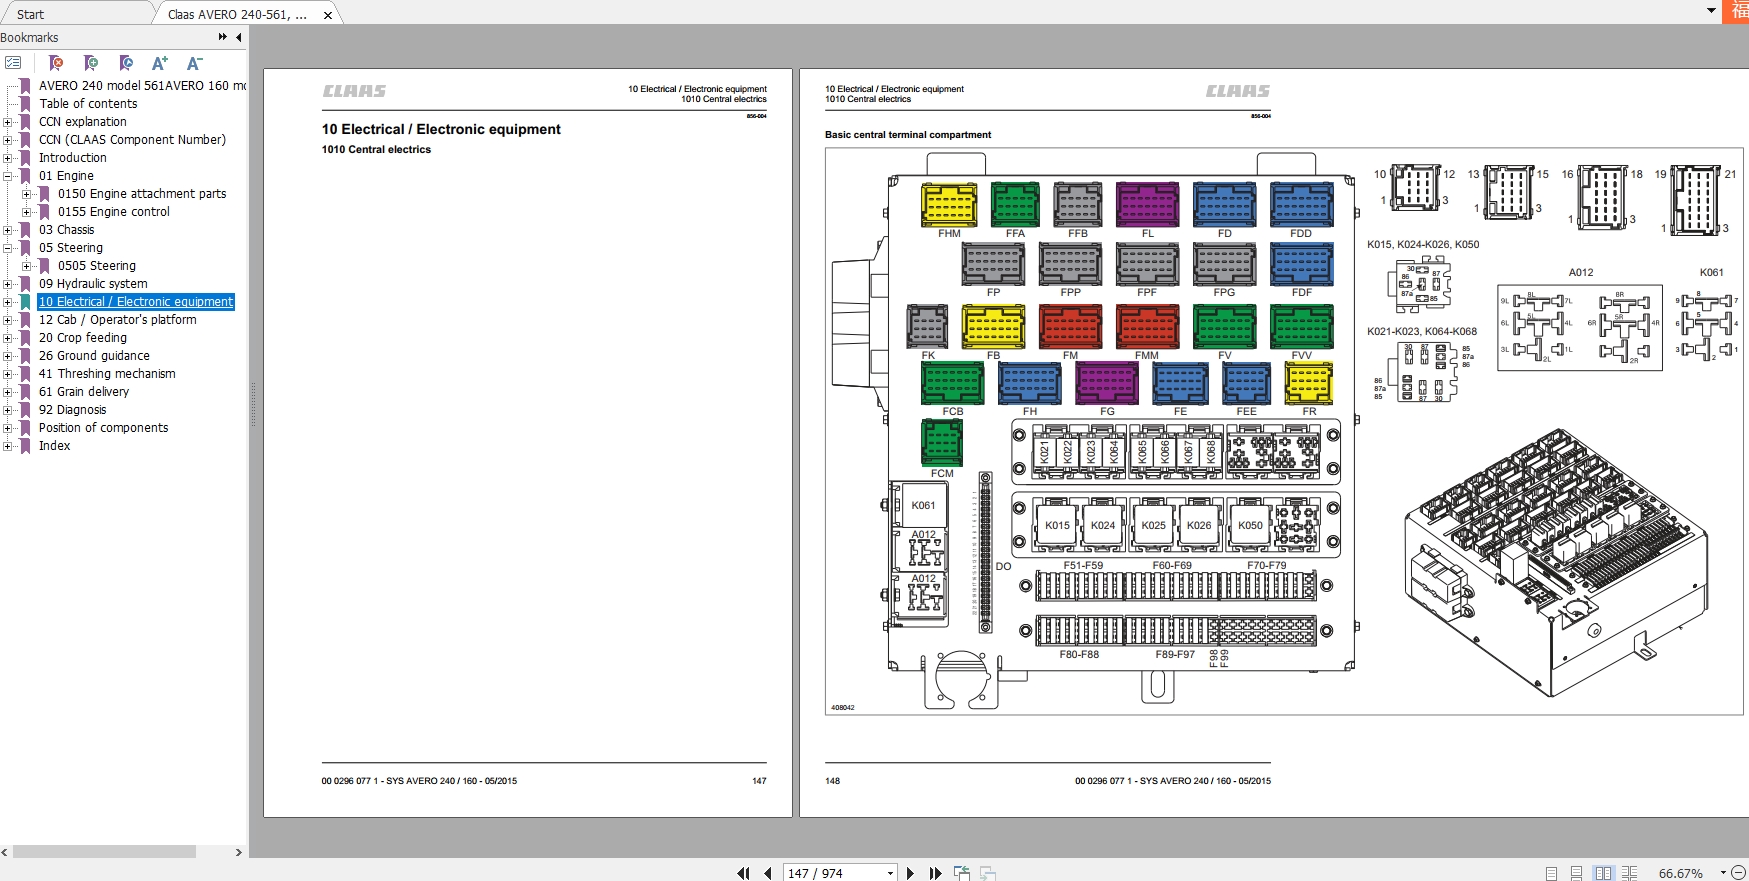This screenshot has height=881, width=1749.
Task: Open page number dropdown
Action: tap(890, 873)
